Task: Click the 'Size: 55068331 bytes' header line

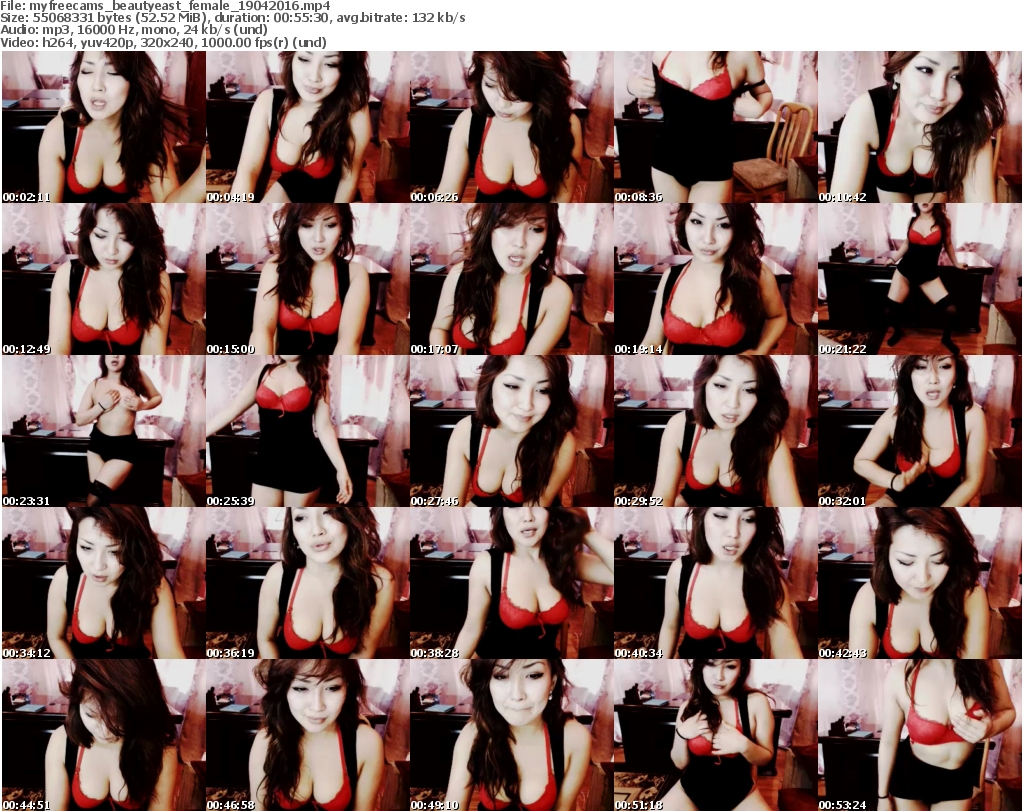Action: pos(232,18)
